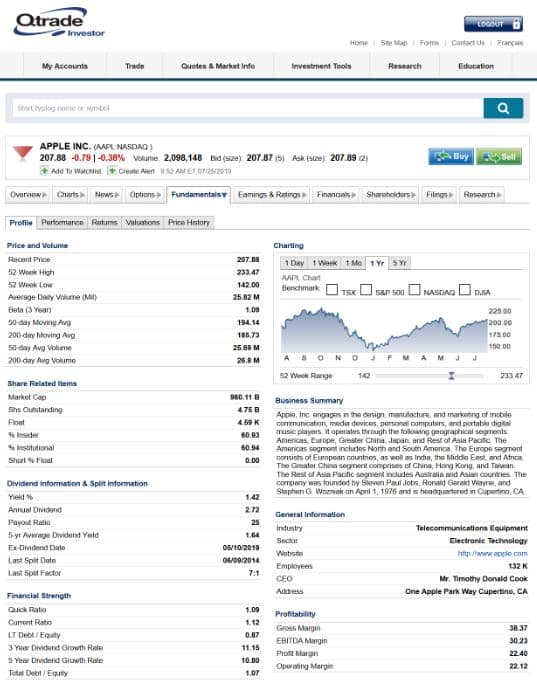Open the Research main navigation menu
The image size is (537, 681).
click(x=404, y=66)
